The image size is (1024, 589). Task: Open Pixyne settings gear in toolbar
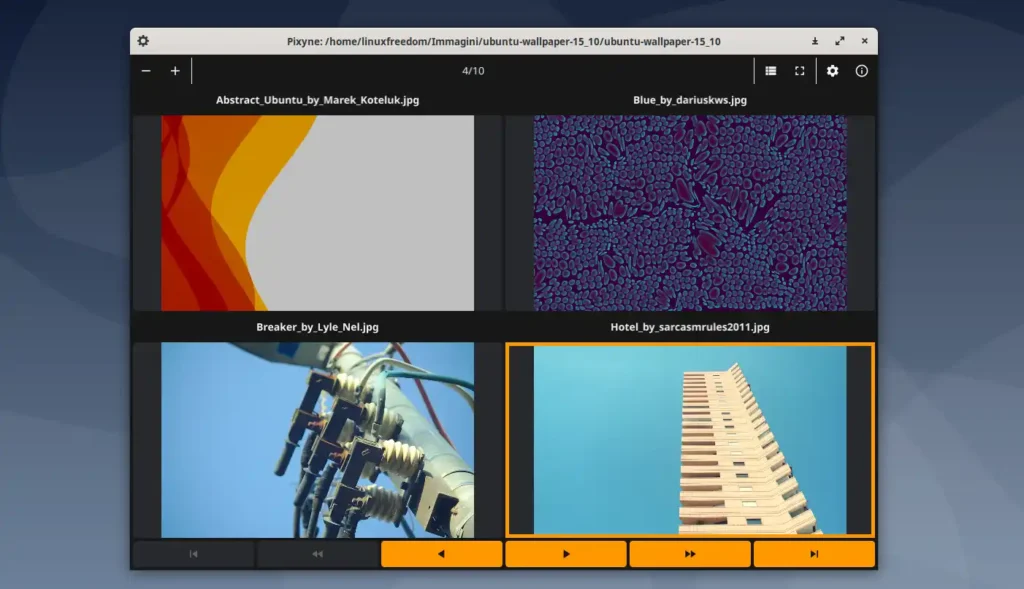(x=832, y=71)
